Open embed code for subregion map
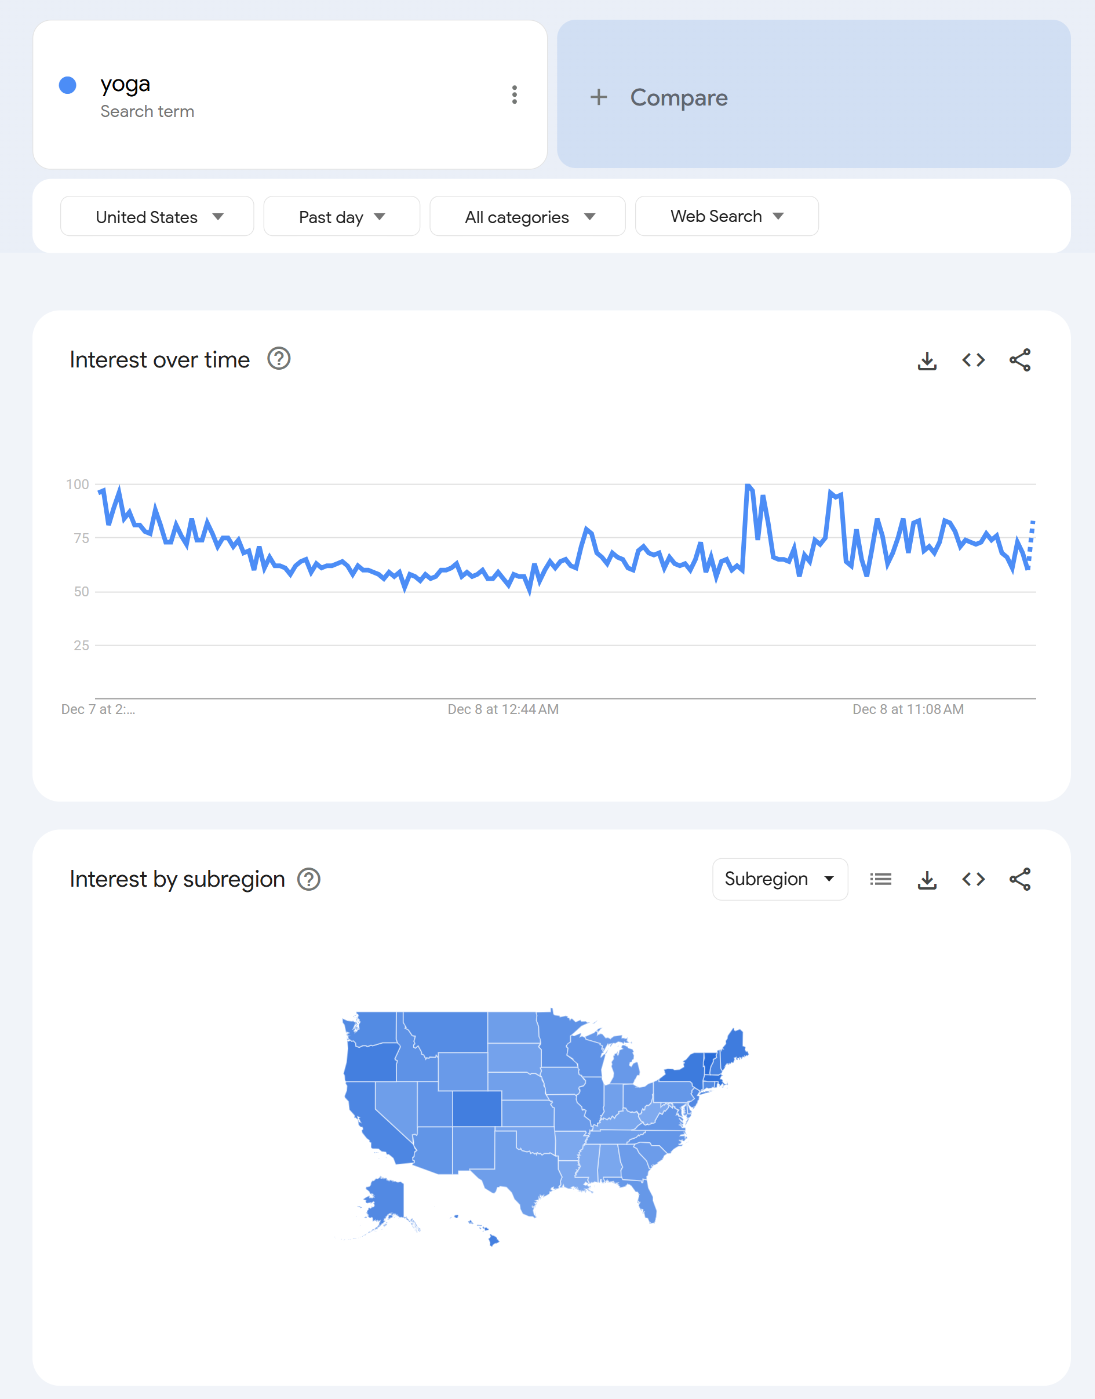This screenshot has width=1095, height=1399. click(x=973, y=879)
